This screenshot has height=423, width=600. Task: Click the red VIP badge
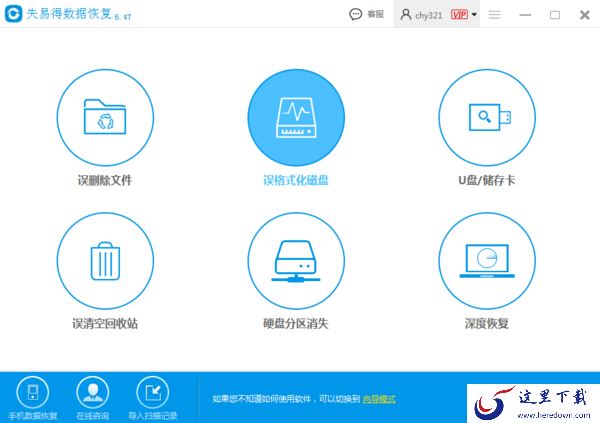[459, 15]
